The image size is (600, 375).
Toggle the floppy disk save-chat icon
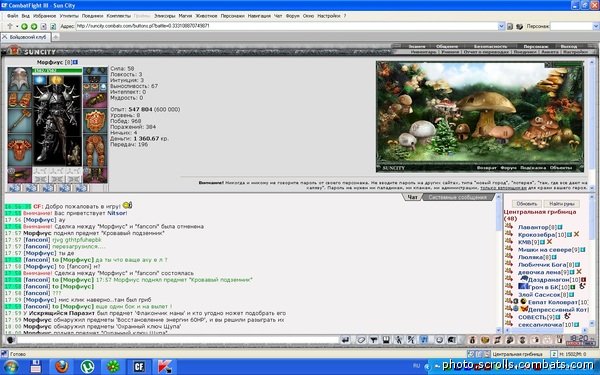pos(386,340)
